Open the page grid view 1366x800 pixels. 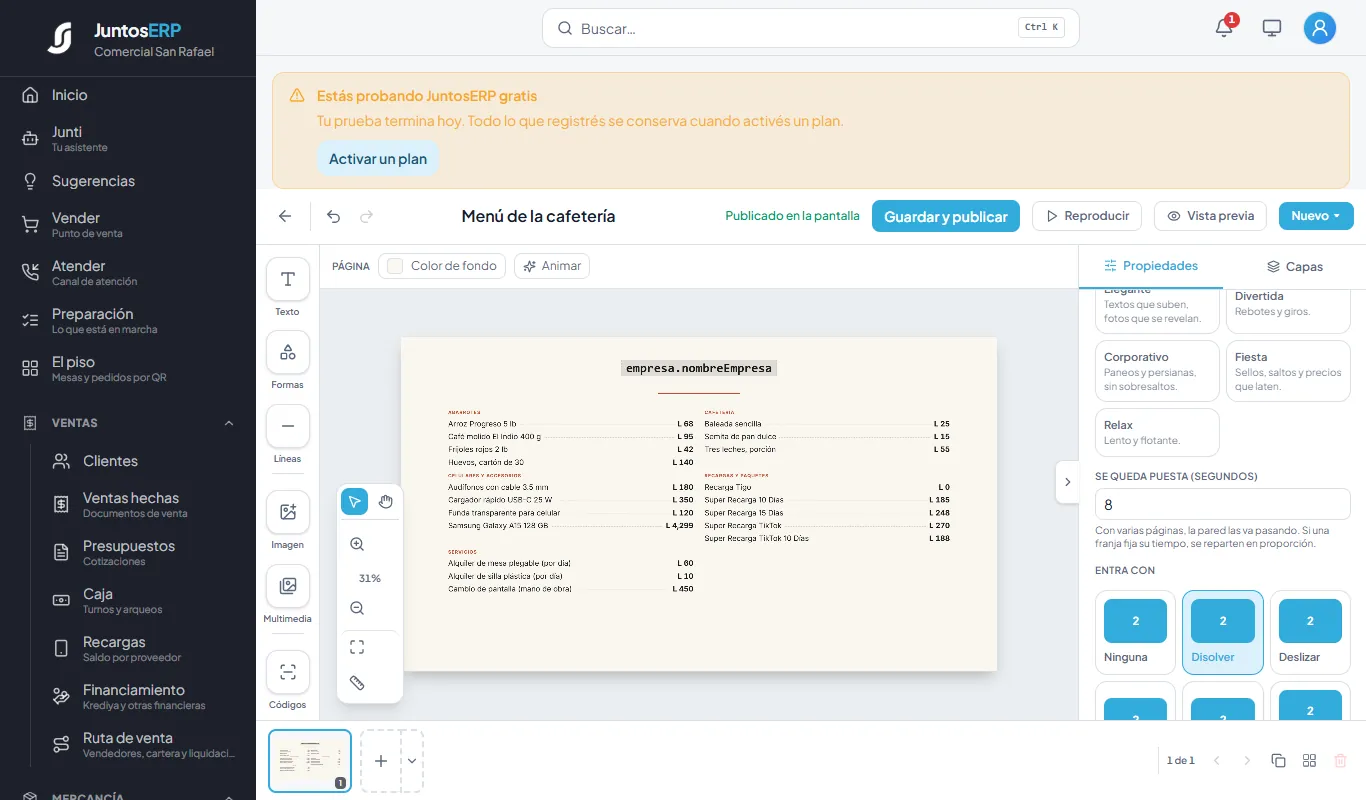(1310, 761)
